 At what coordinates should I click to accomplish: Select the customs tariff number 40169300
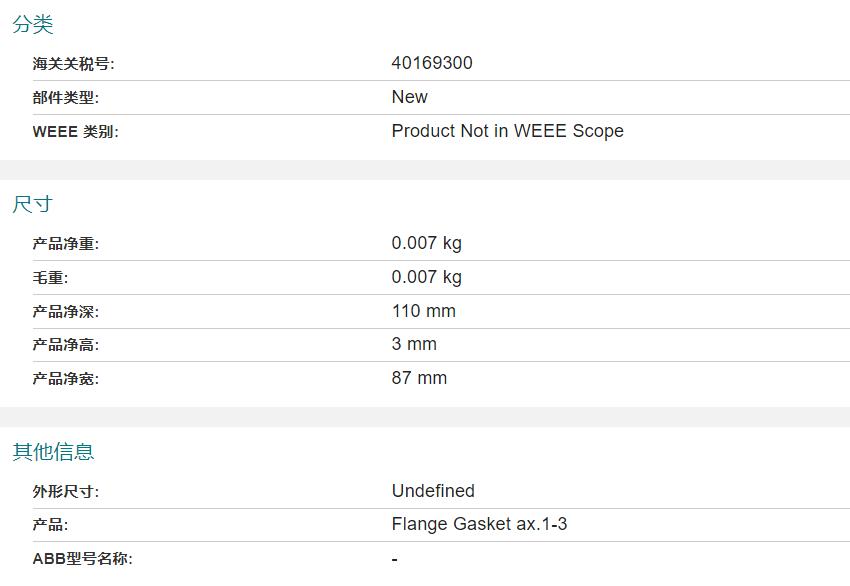coord(432,63)
